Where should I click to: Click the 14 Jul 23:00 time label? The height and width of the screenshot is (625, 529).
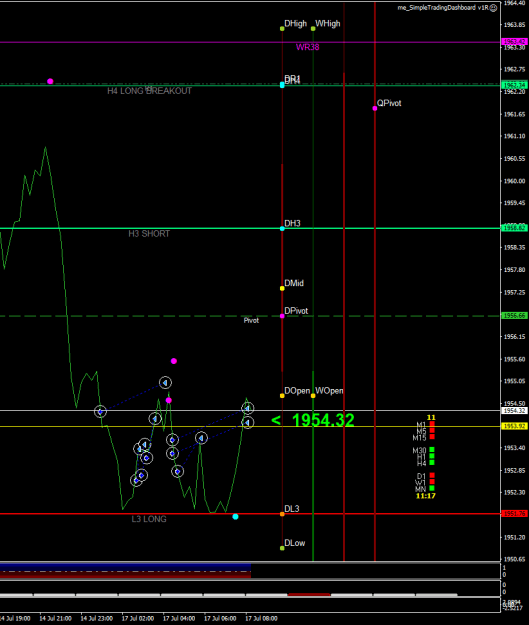[96, 618]
